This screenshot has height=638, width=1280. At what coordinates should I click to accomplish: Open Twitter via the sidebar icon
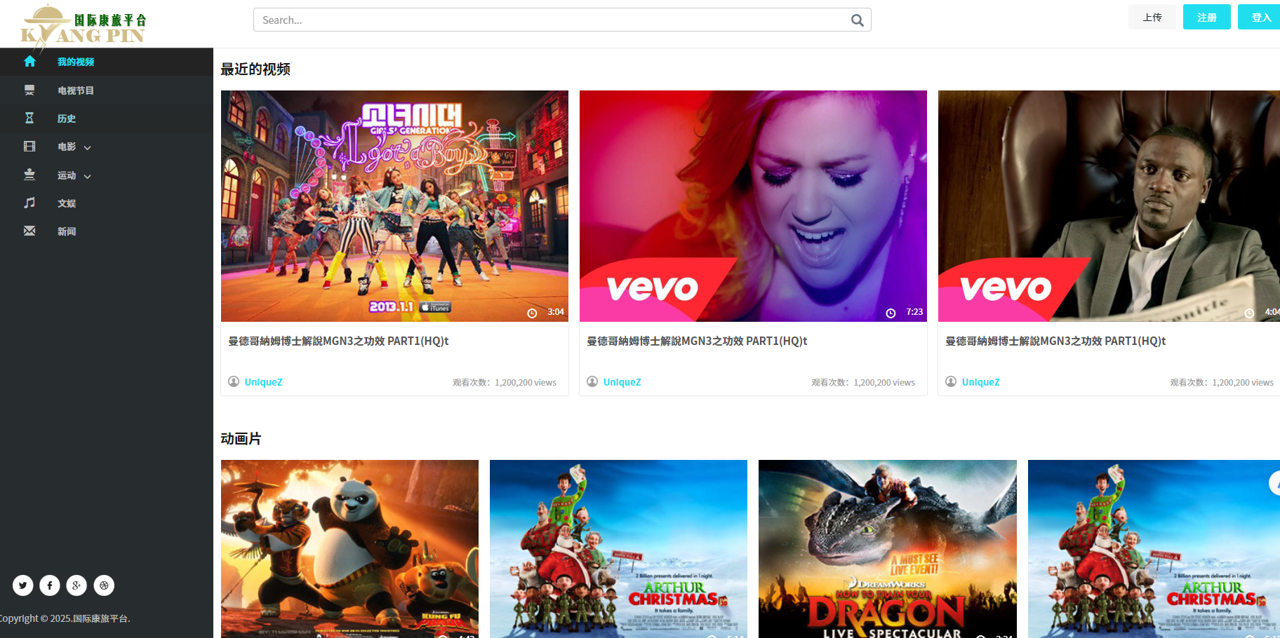pyautogui.click(x=23, y=585)
